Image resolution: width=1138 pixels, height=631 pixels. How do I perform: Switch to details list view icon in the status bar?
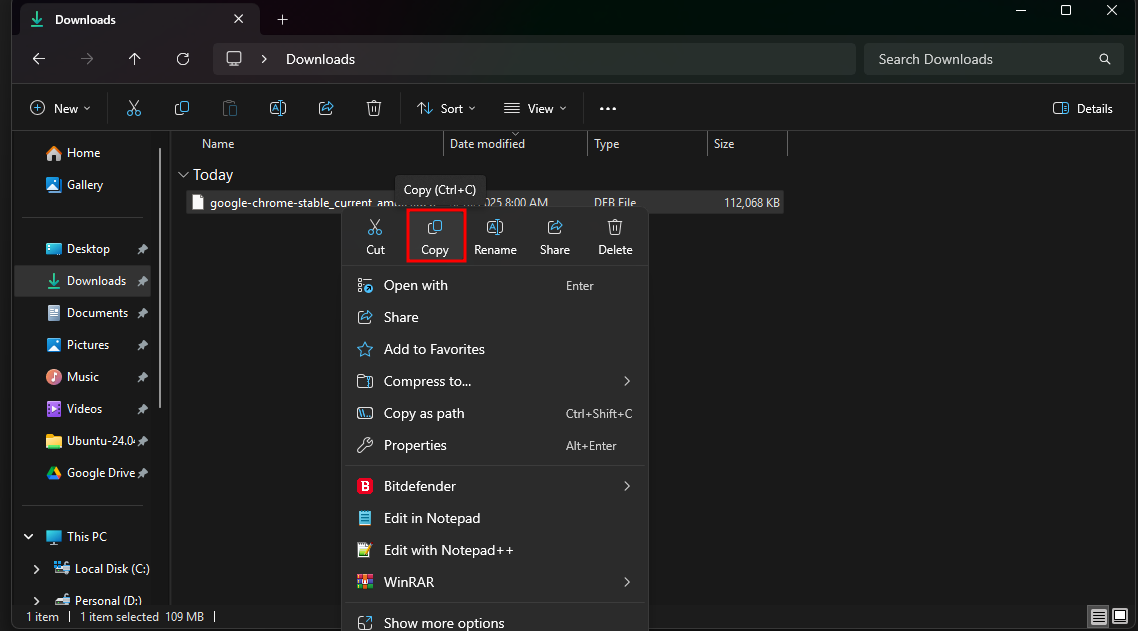coord(1099,616)
